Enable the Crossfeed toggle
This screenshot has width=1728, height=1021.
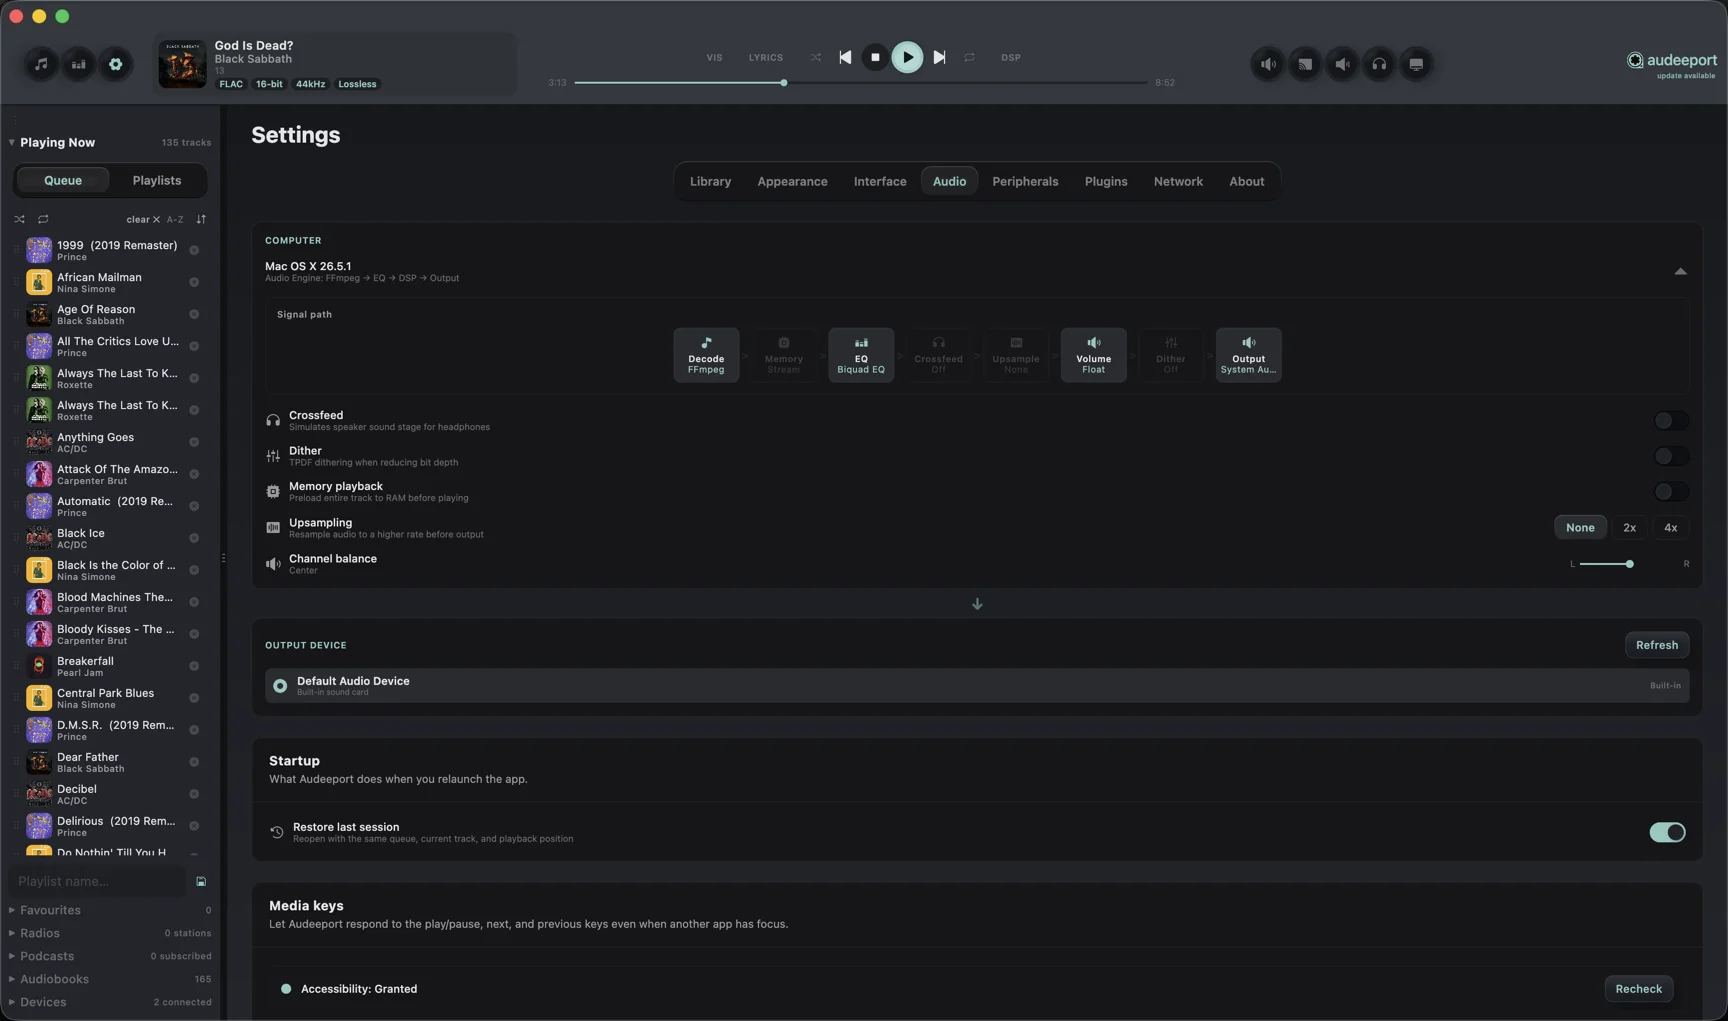click(1670, 421)
